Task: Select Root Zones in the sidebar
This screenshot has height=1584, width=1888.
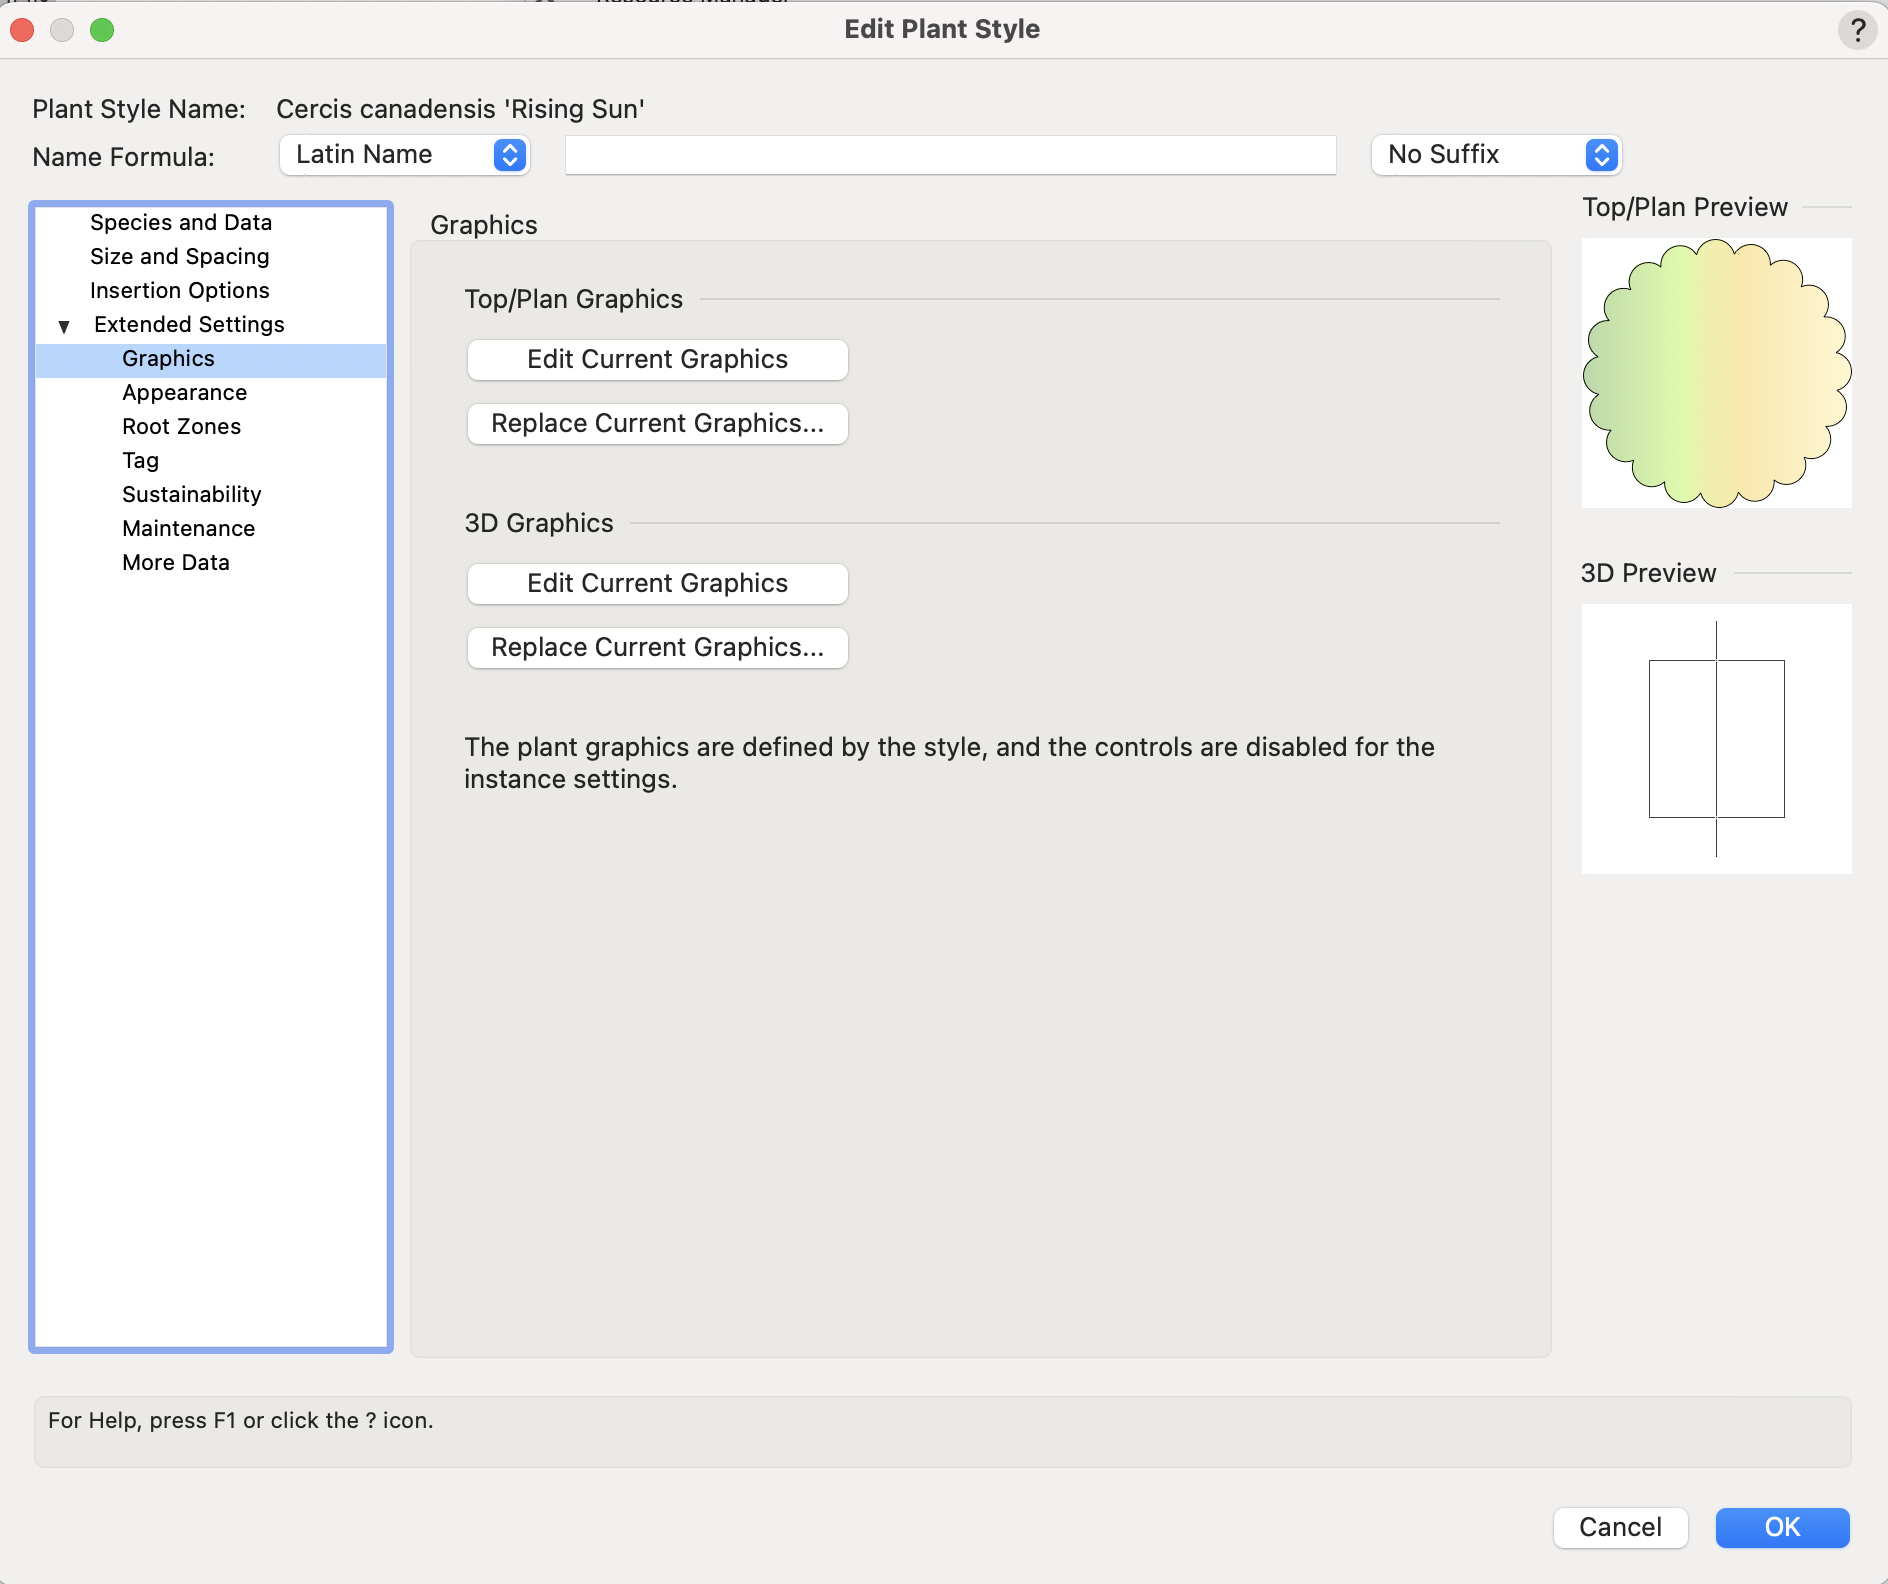Action: pos(181,426)
